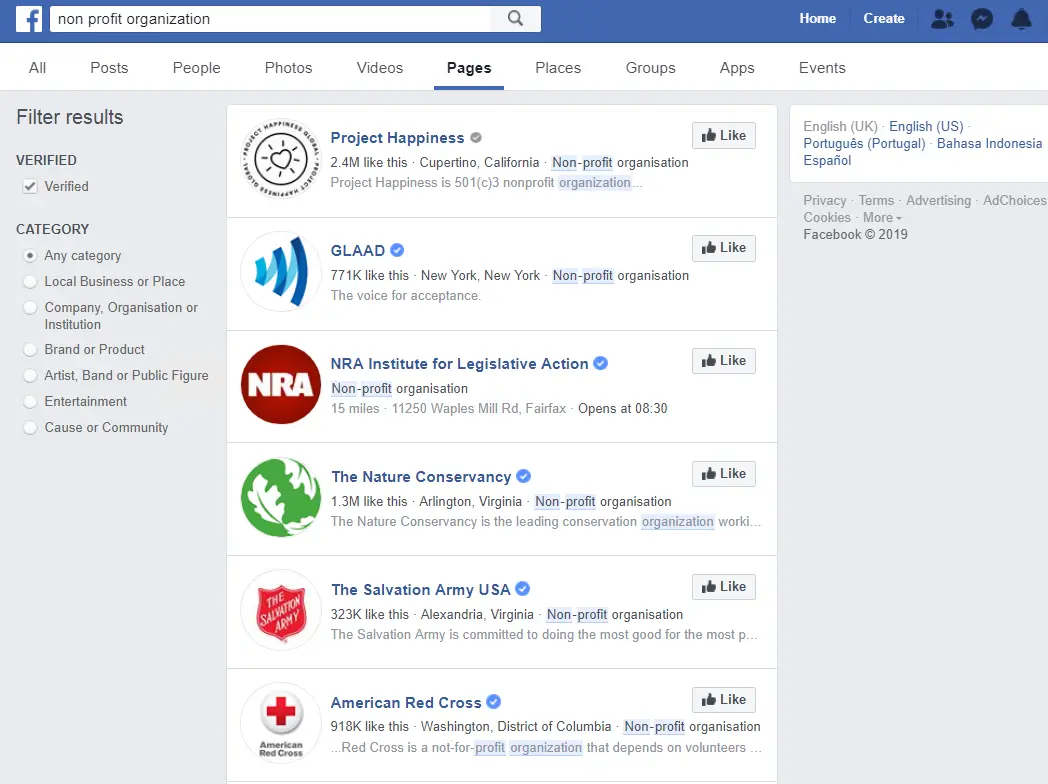Screen dimensions: 1048x784
Task: Open the Messenger icon
Action: pos(982,18)
